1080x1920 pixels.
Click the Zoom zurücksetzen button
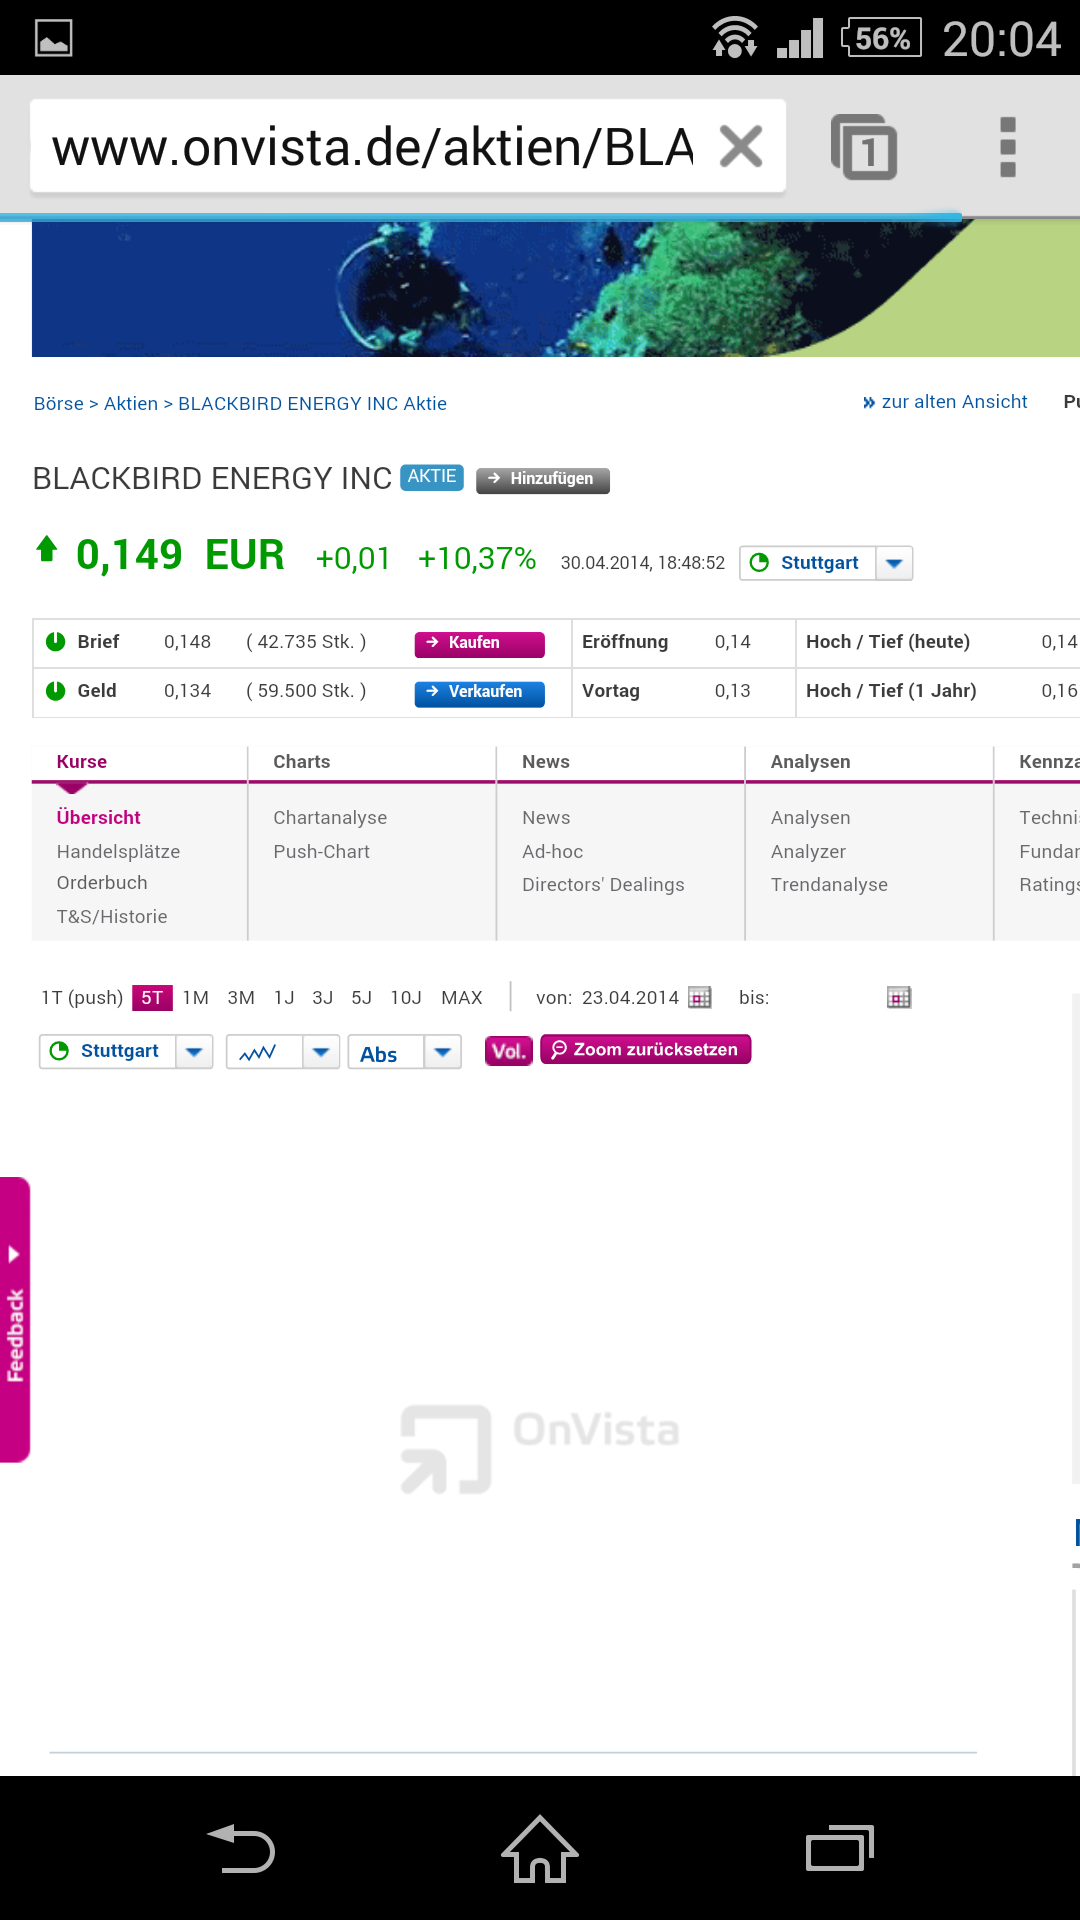click(645, 1049)
